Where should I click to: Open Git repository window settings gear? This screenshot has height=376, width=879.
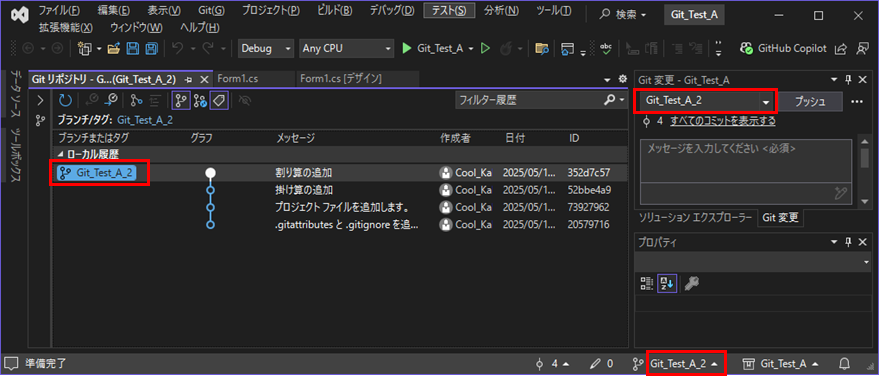tap(622, 79)
